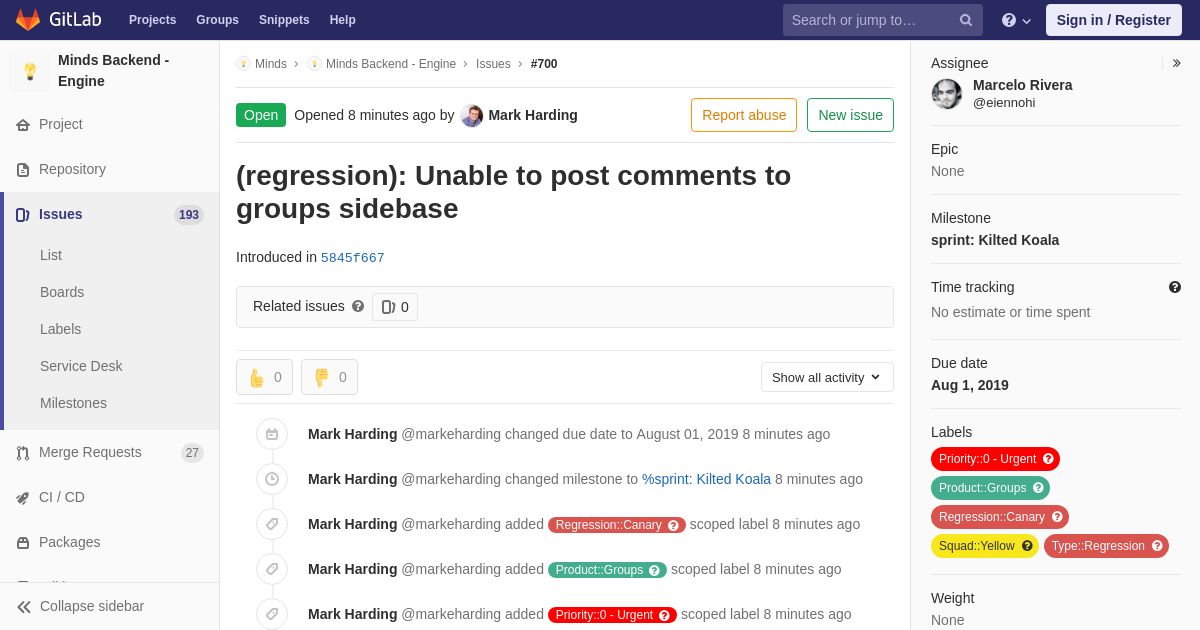Screen dimensions: 1200x630
Task: Click the Priority::0 - Urgent label help icon
Action: point(1048,459)
